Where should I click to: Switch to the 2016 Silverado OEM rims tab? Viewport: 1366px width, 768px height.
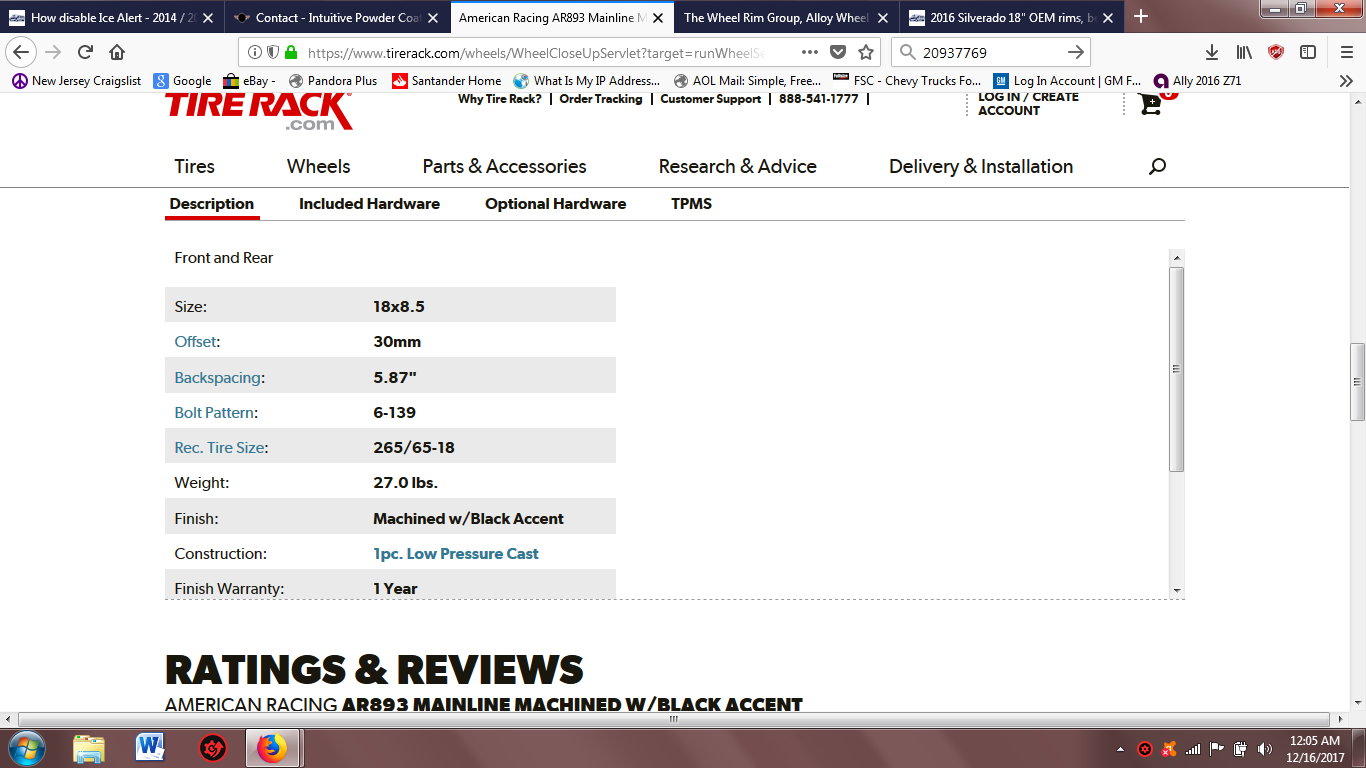point(1011,17)
